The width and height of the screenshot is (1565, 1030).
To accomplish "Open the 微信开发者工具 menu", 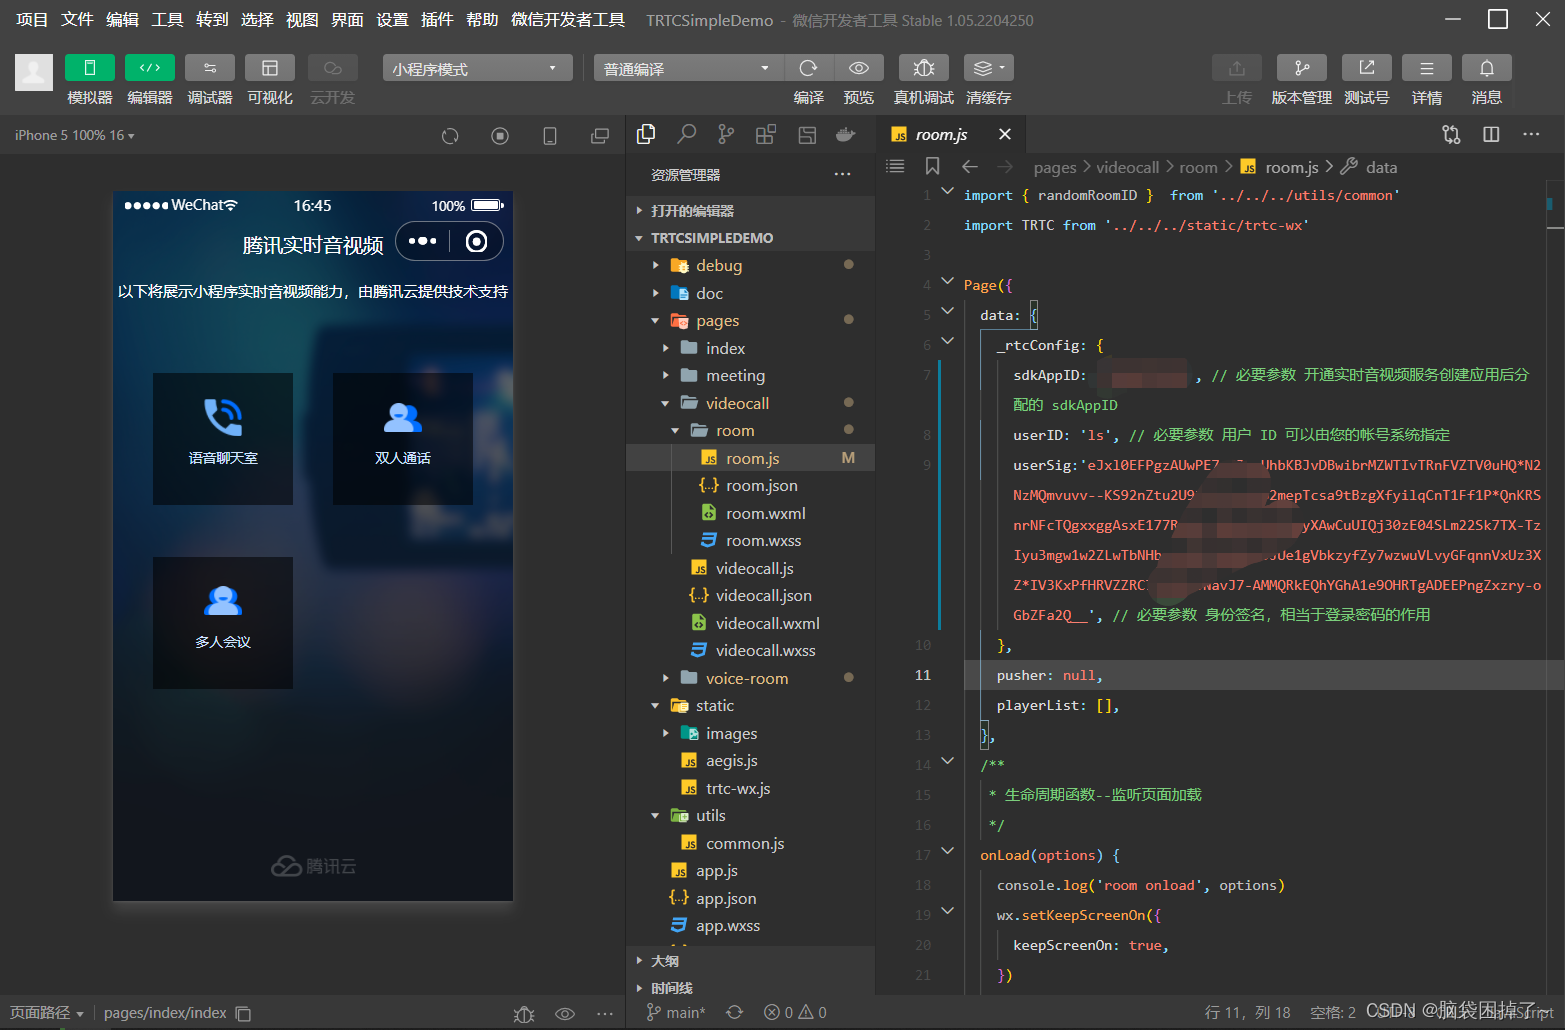I will [x=568, y=19].
